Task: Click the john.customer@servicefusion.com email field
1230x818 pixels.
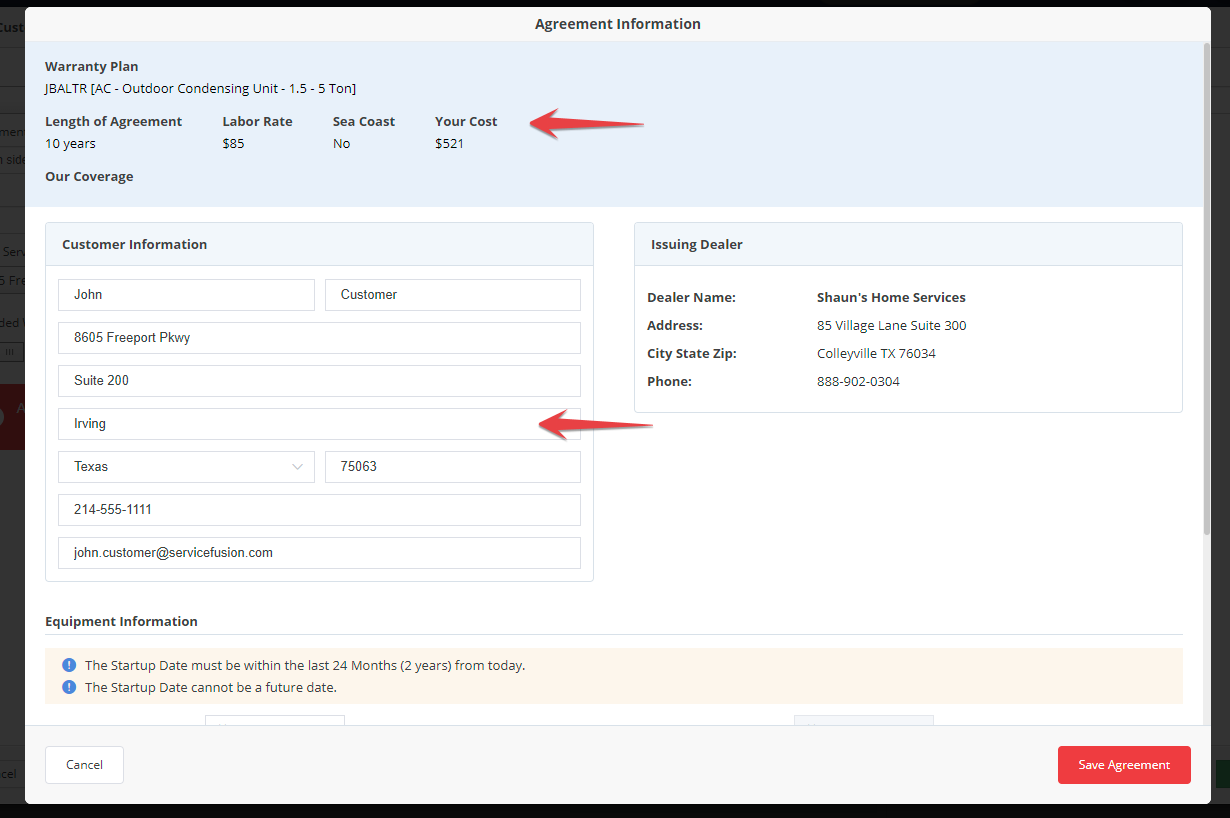Action: (x=319, y=553)
